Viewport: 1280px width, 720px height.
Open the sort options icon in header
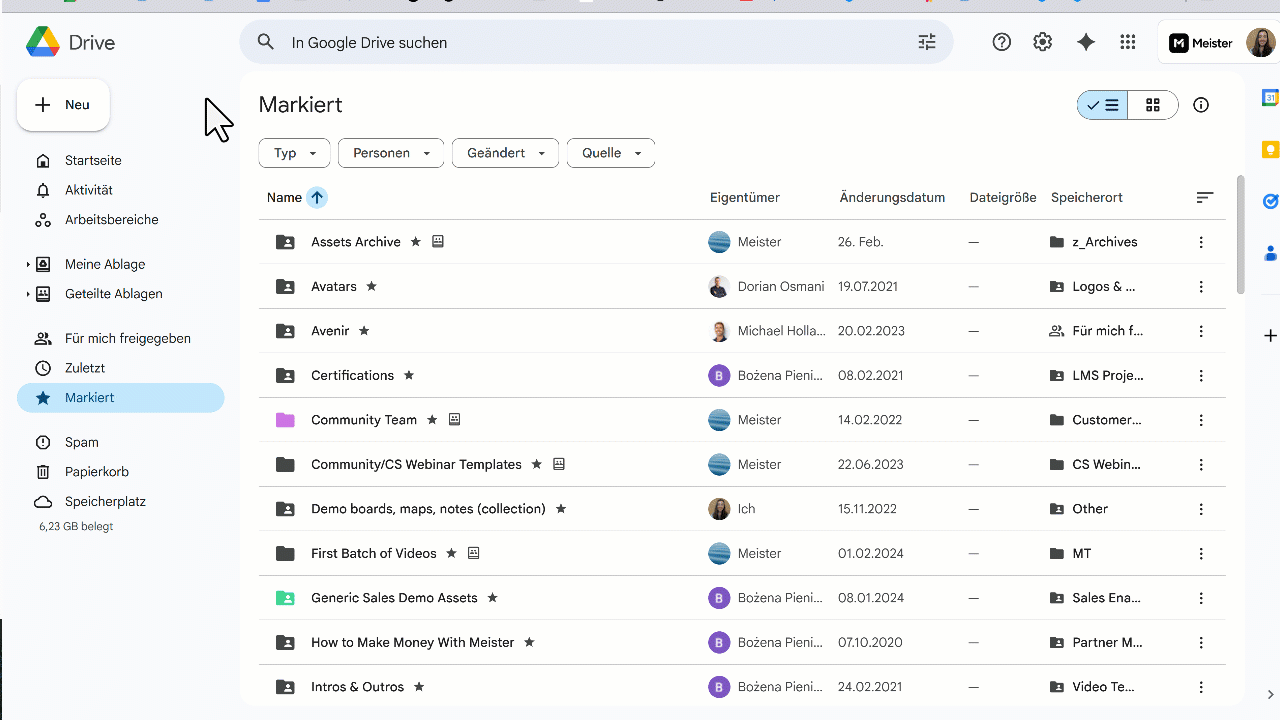[1205, 198]
